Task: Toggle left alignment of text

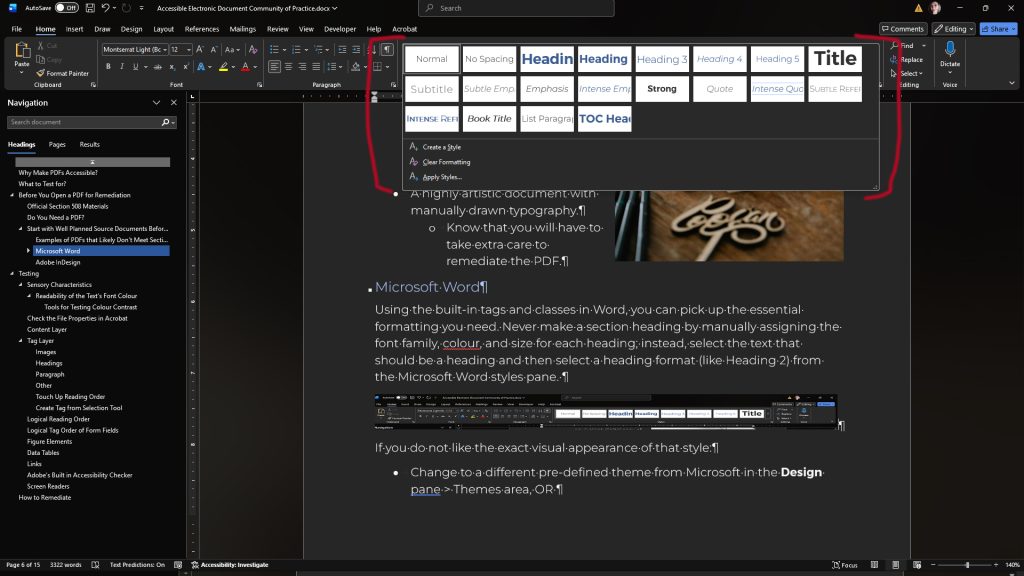Action: [274, 67]
